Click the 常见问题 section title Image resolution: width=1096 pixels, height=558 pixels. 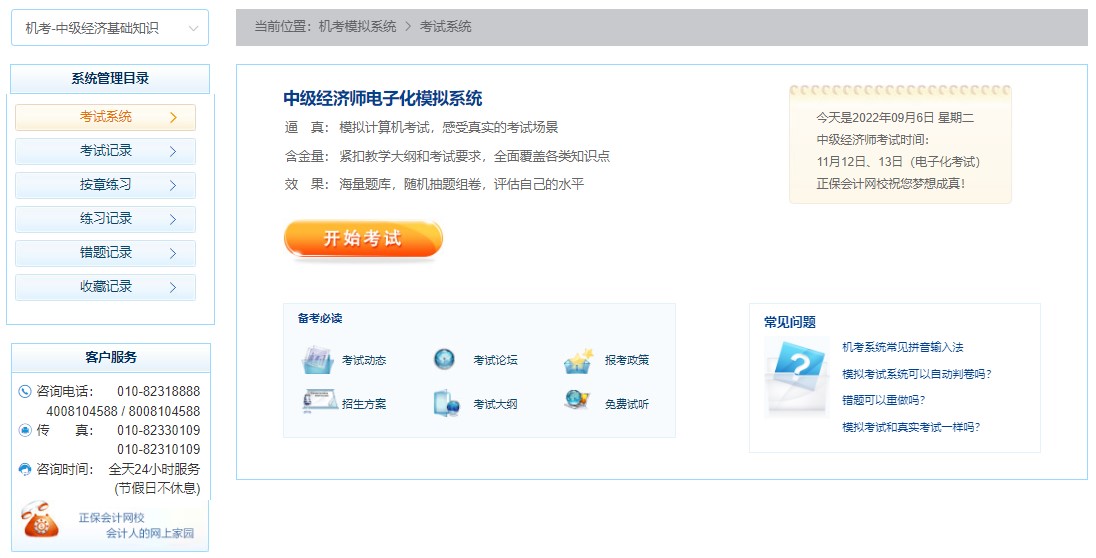(790, 322)
